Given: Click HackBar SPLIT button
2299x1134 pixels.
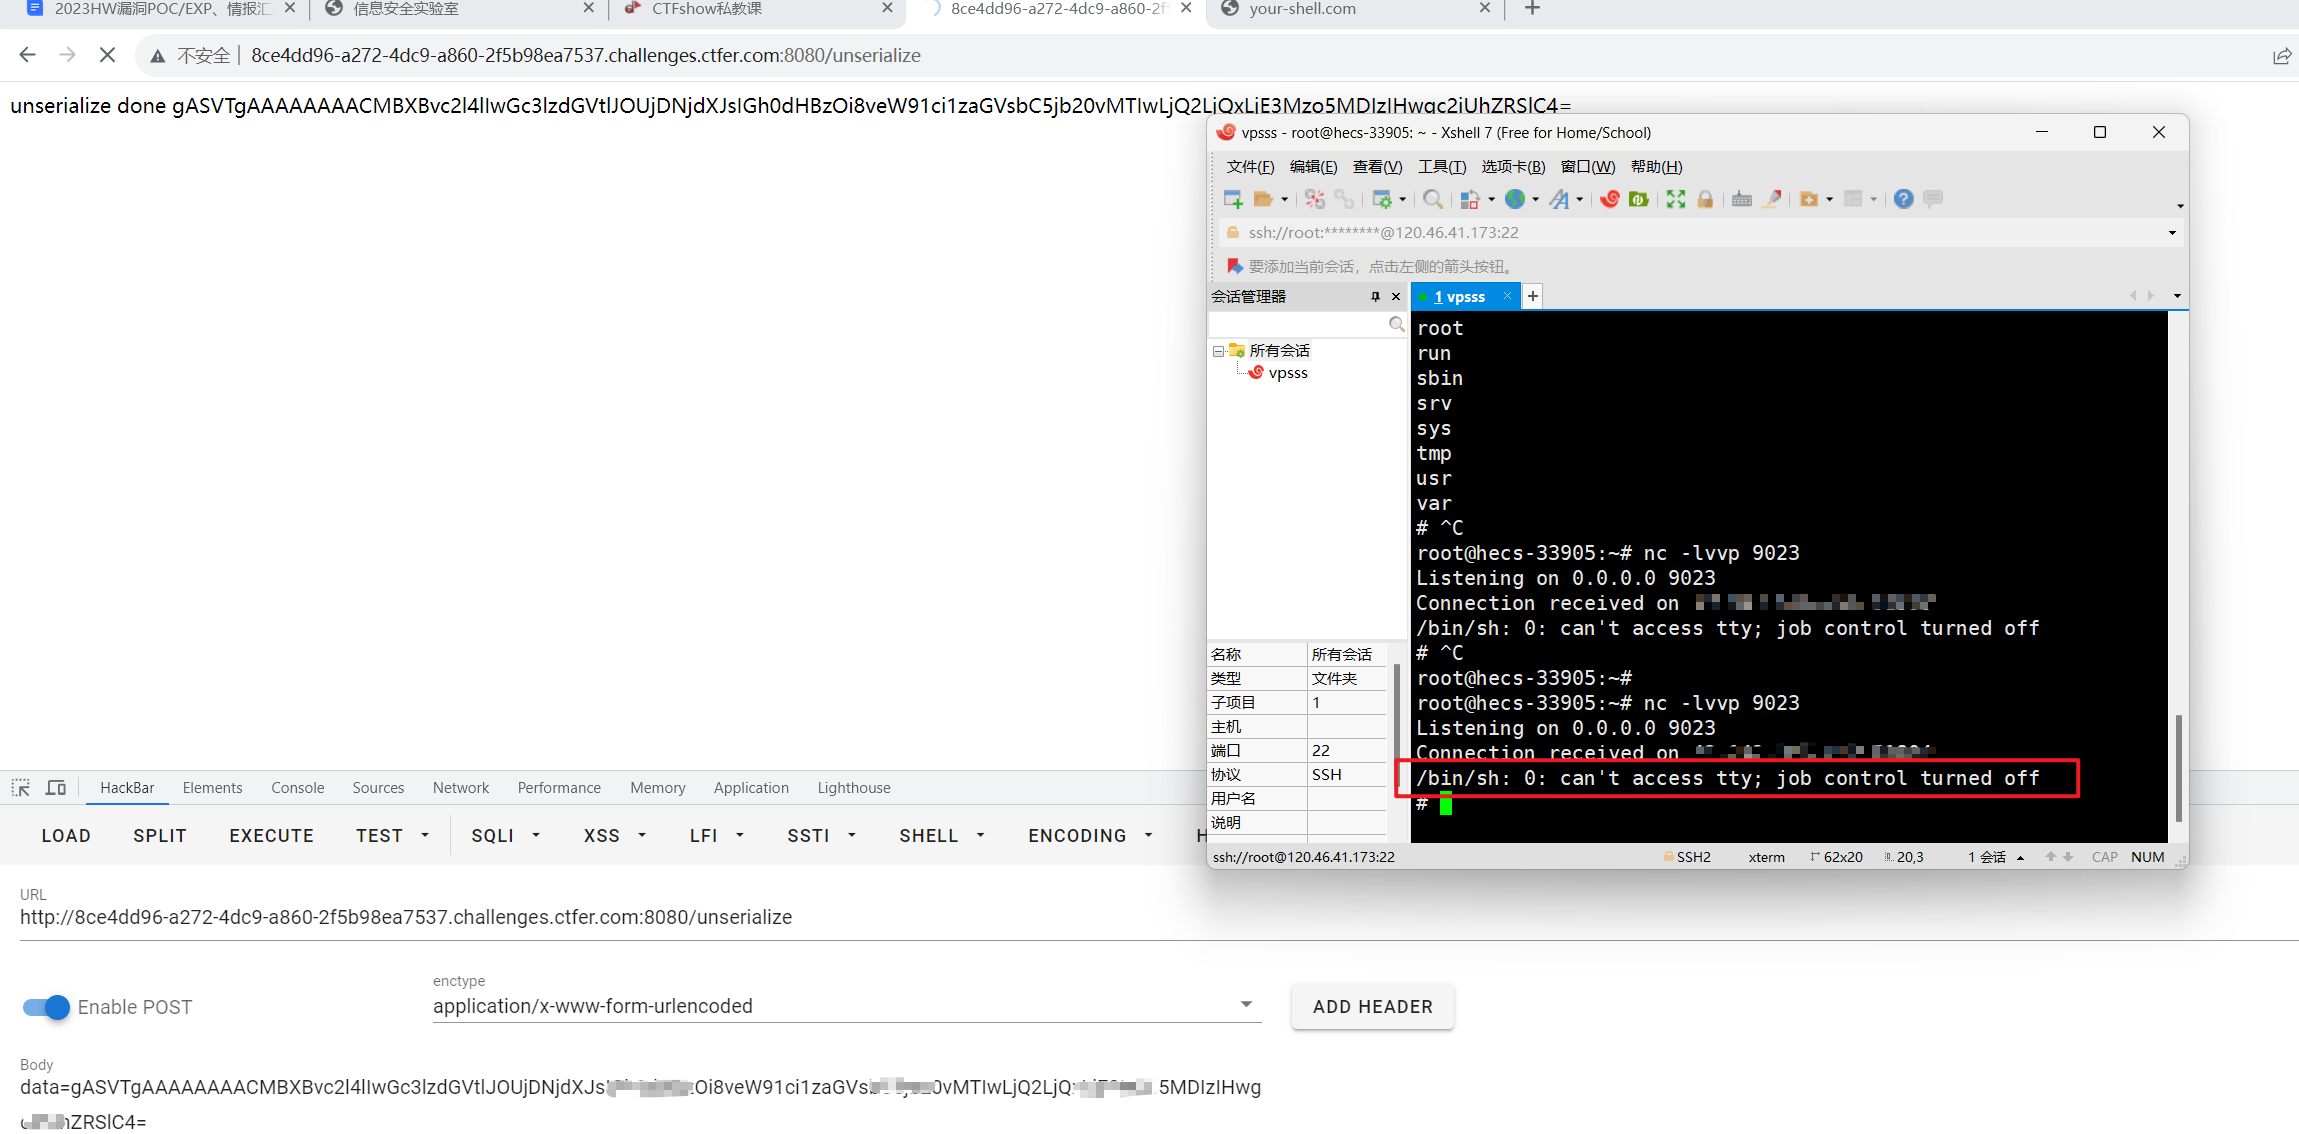Looking at the screenshot, I should pyautogui.click(x=160, y=835).
